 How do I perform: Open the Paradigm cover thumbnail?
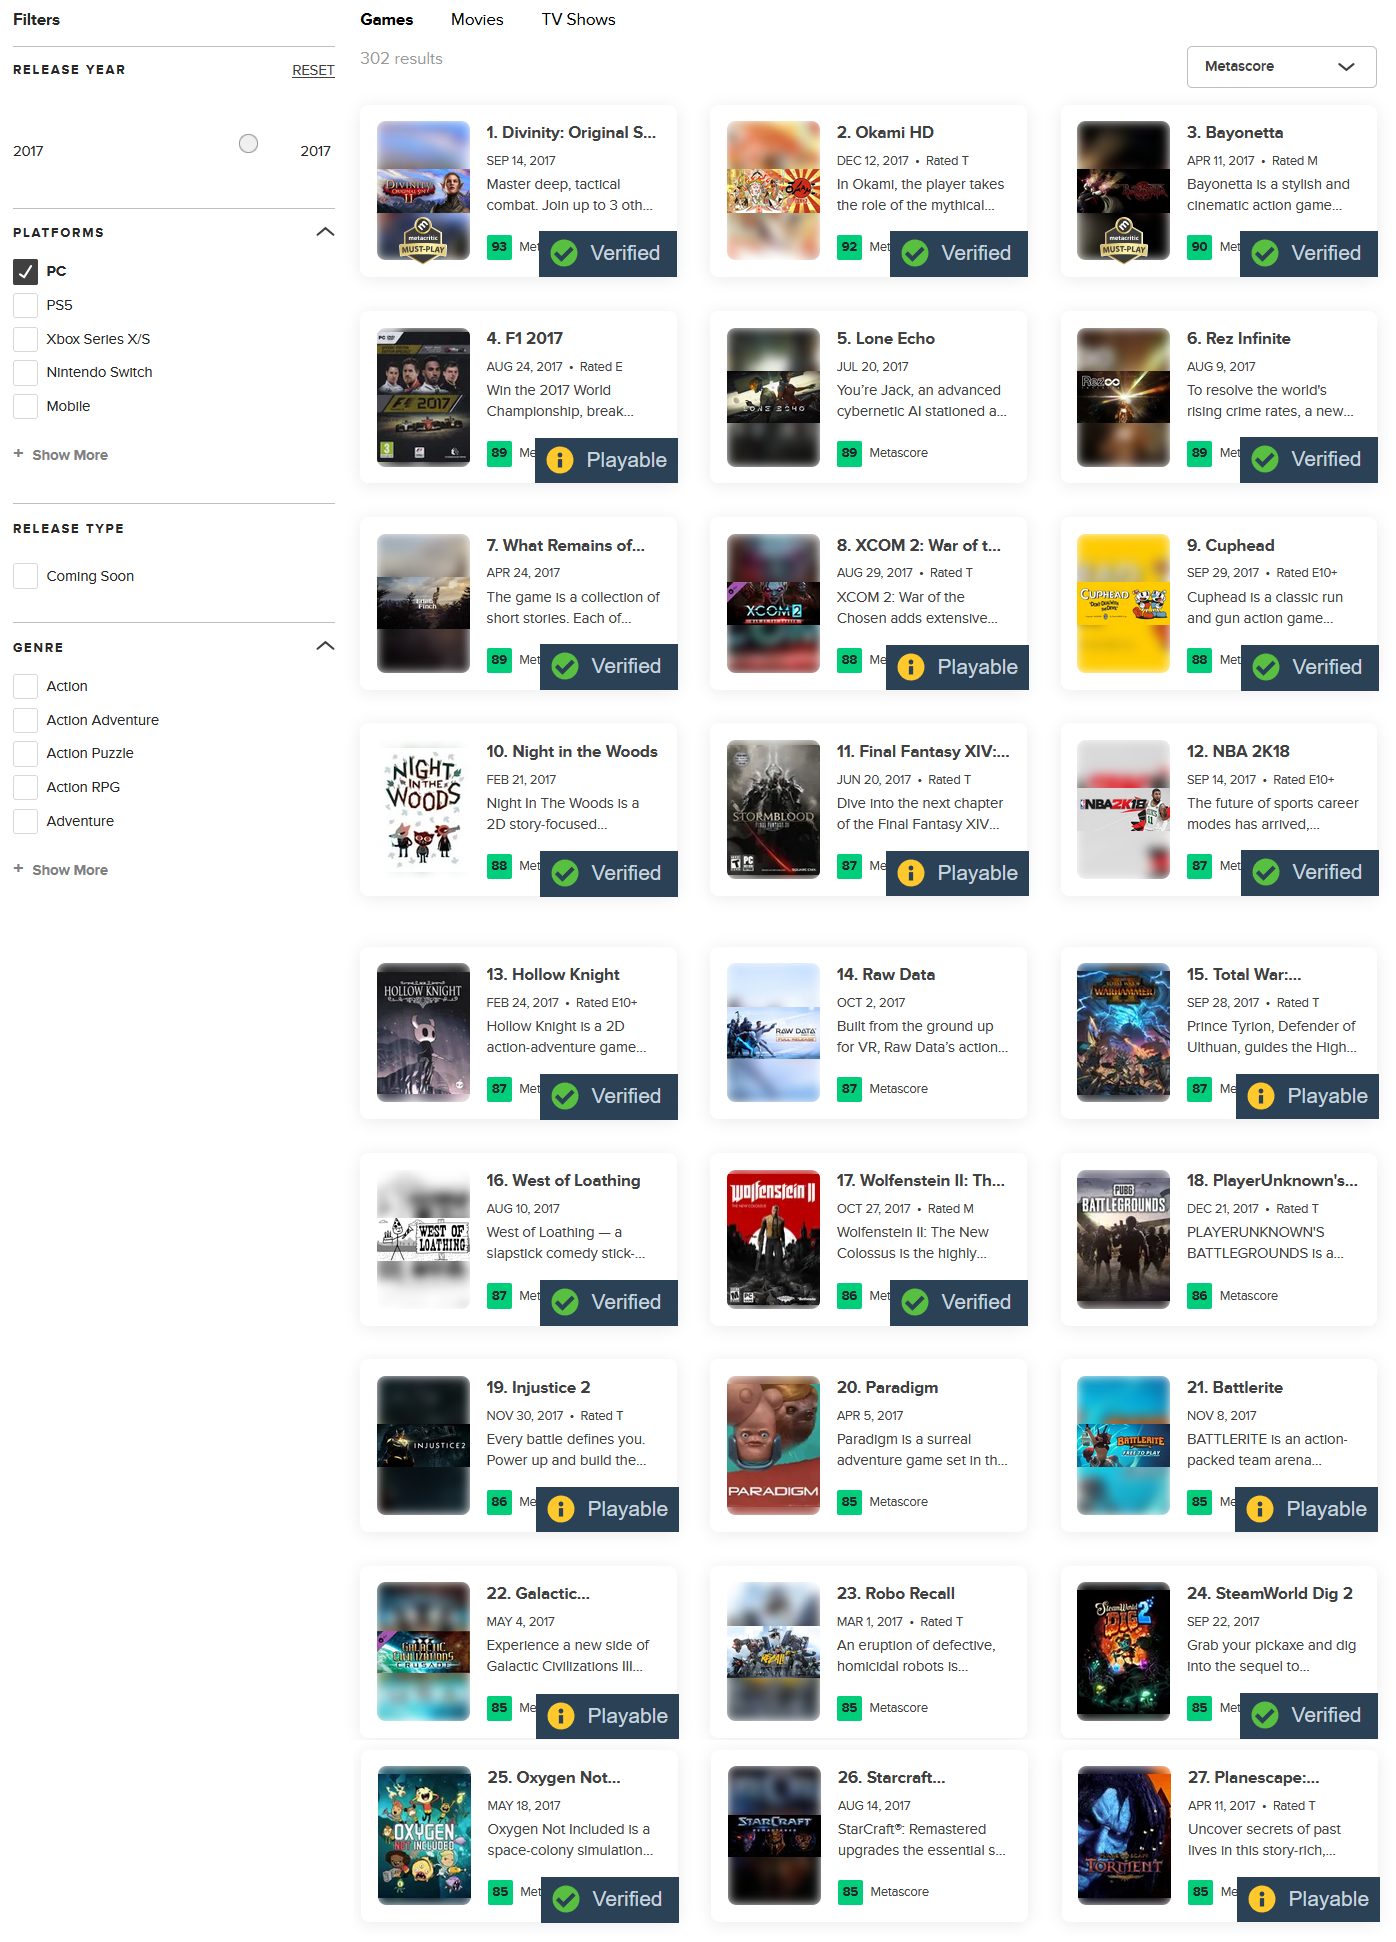pos(773,1446)
